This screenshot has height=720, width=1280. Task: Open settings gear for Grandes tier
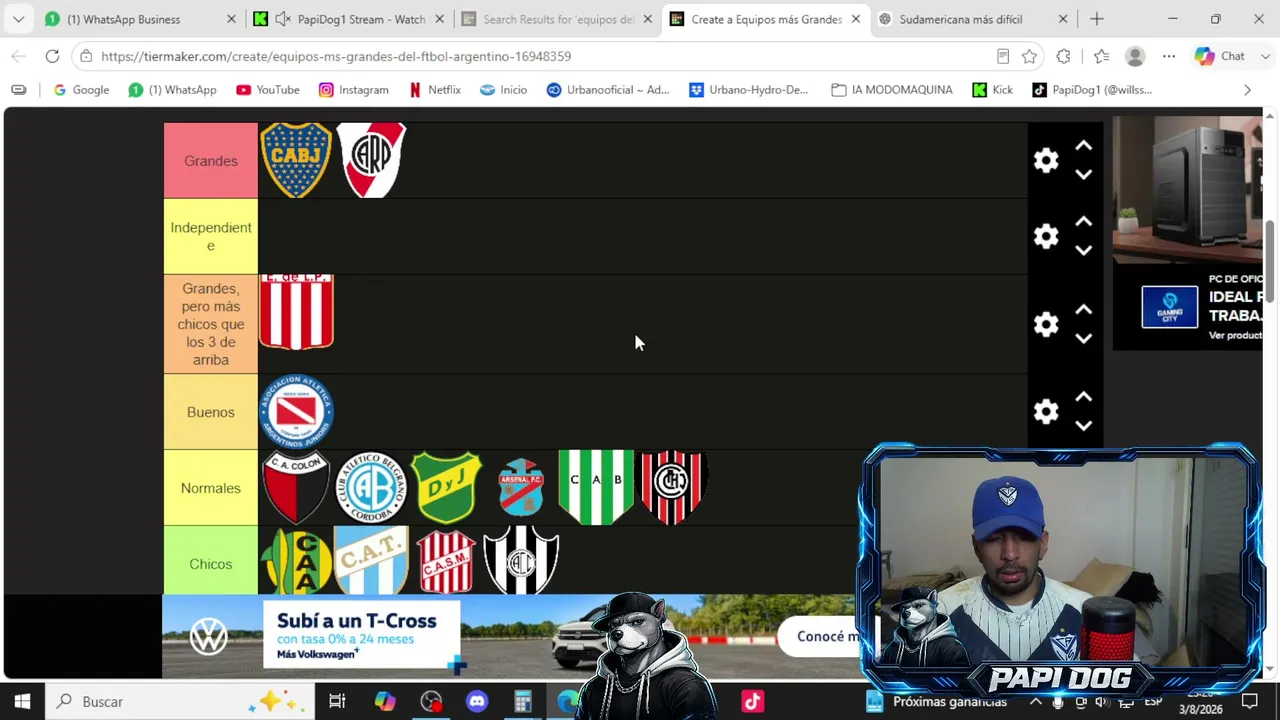(1046, 160)
